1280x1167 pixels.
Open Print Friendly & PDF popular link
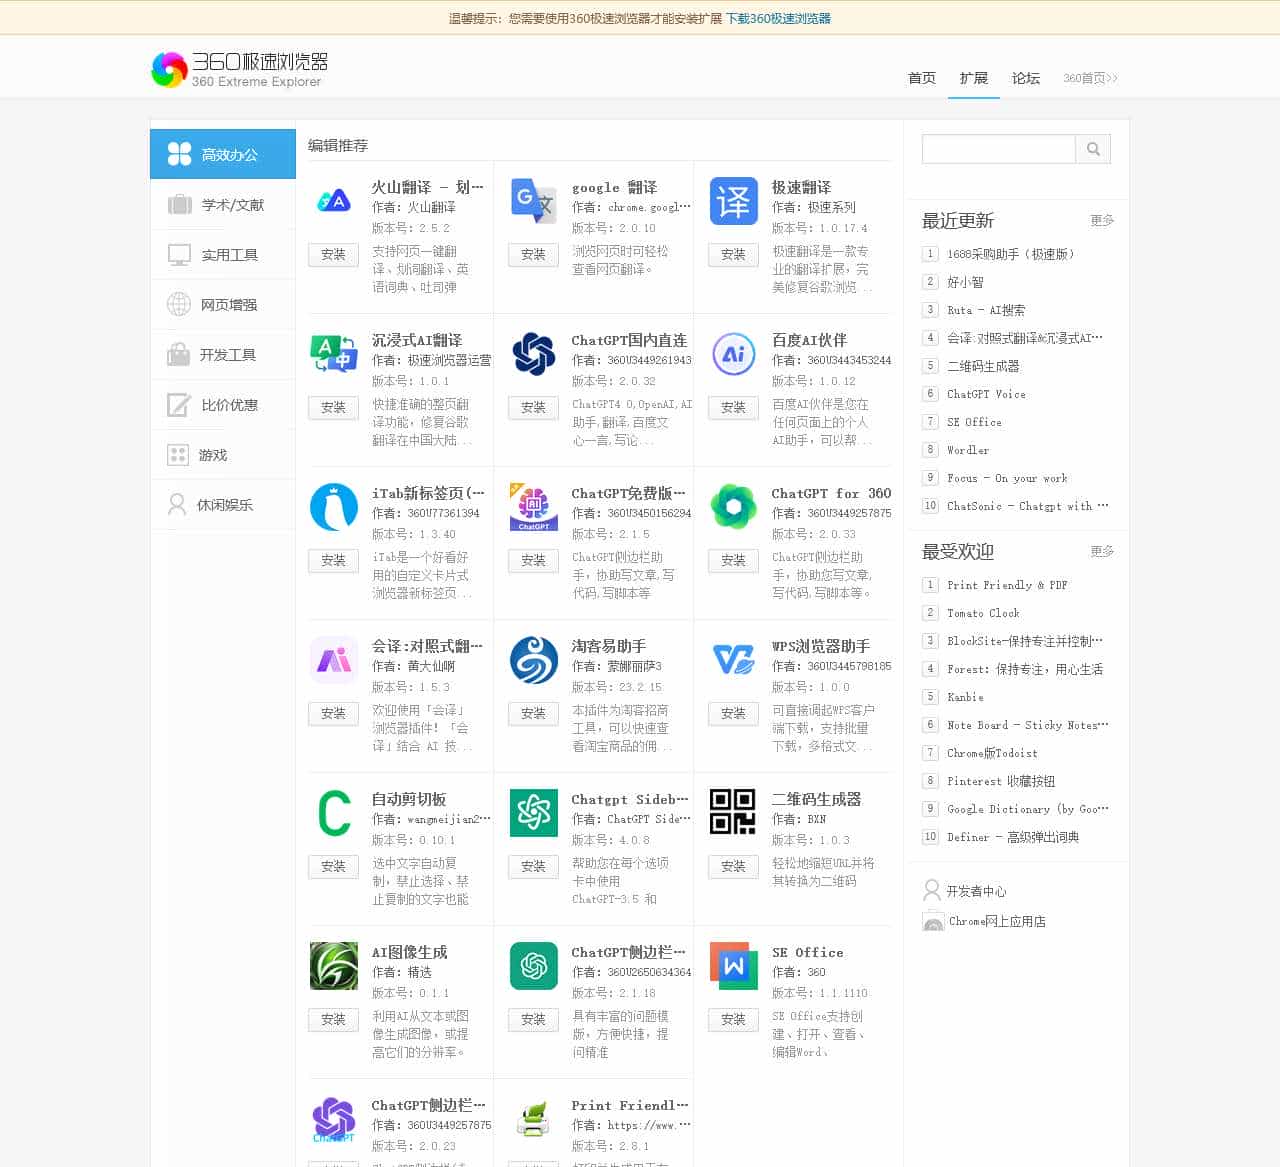click(x=1007, y=585)
